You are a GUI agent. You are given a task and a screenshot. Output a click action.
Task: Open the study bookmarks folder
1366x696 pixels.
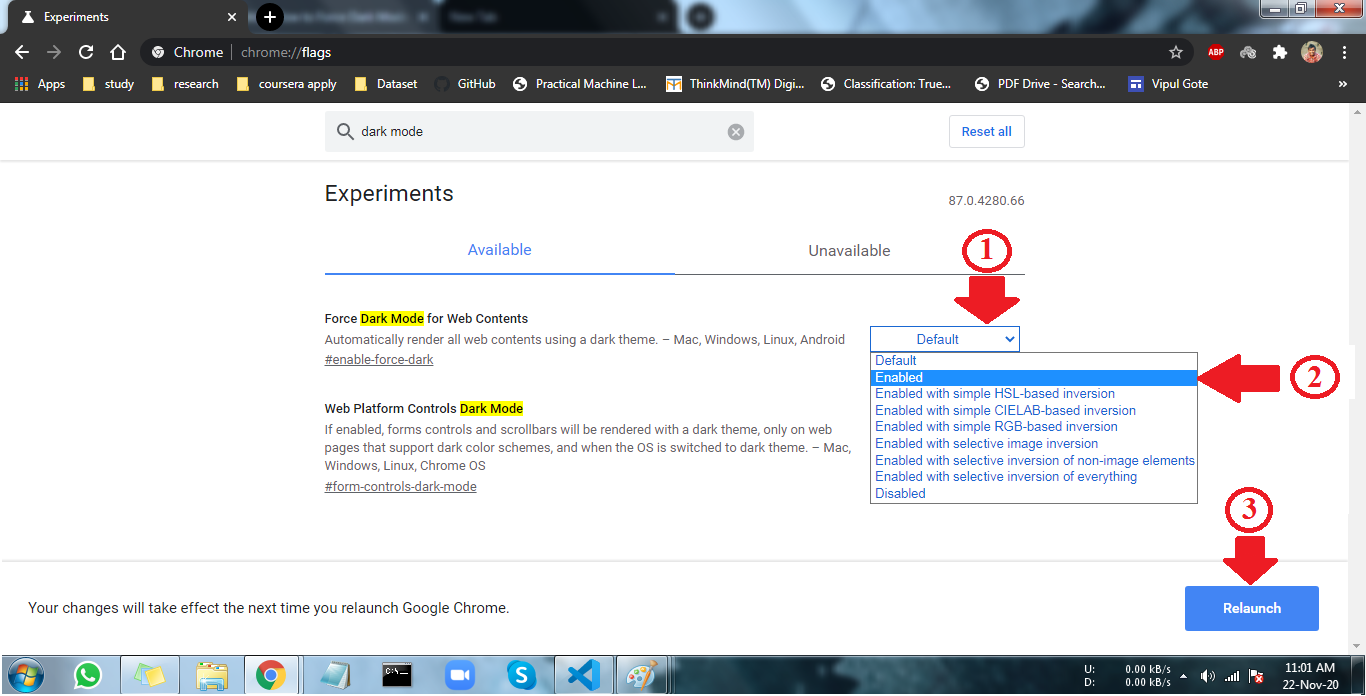point(108,84)
